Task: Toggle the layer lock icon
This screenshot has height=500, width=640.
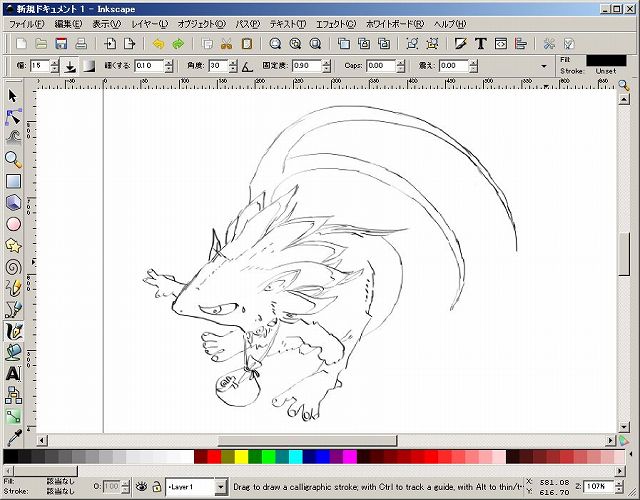Action: click(x=157, y=486)
